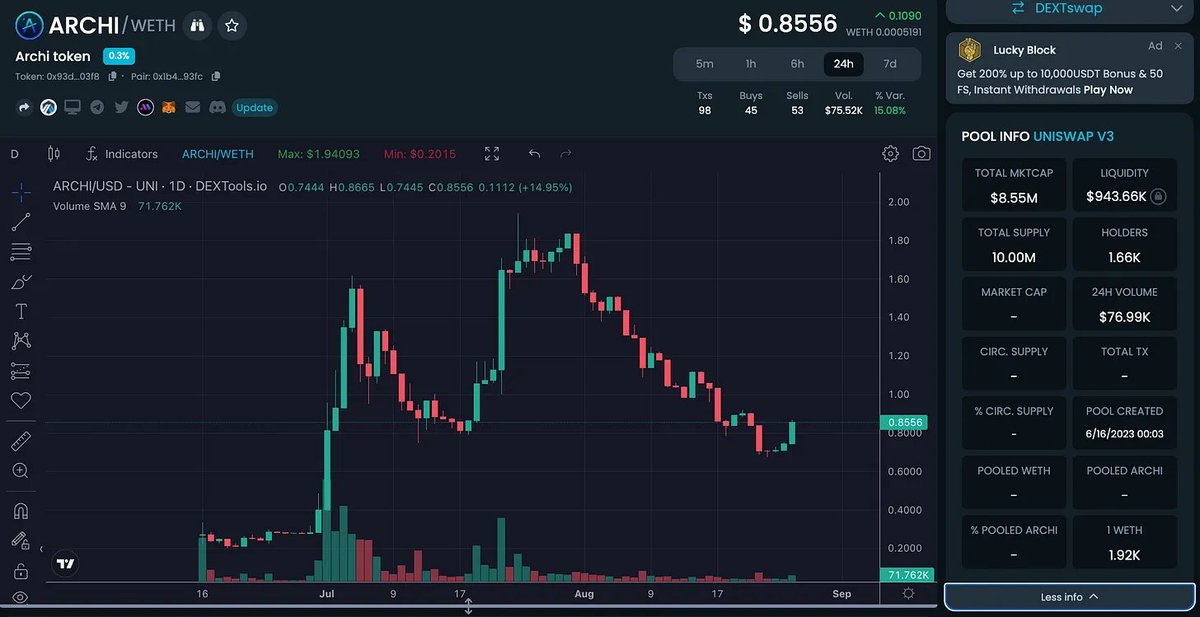
Task: Close the Lucky Block ad
Action: coord(1180,46)
